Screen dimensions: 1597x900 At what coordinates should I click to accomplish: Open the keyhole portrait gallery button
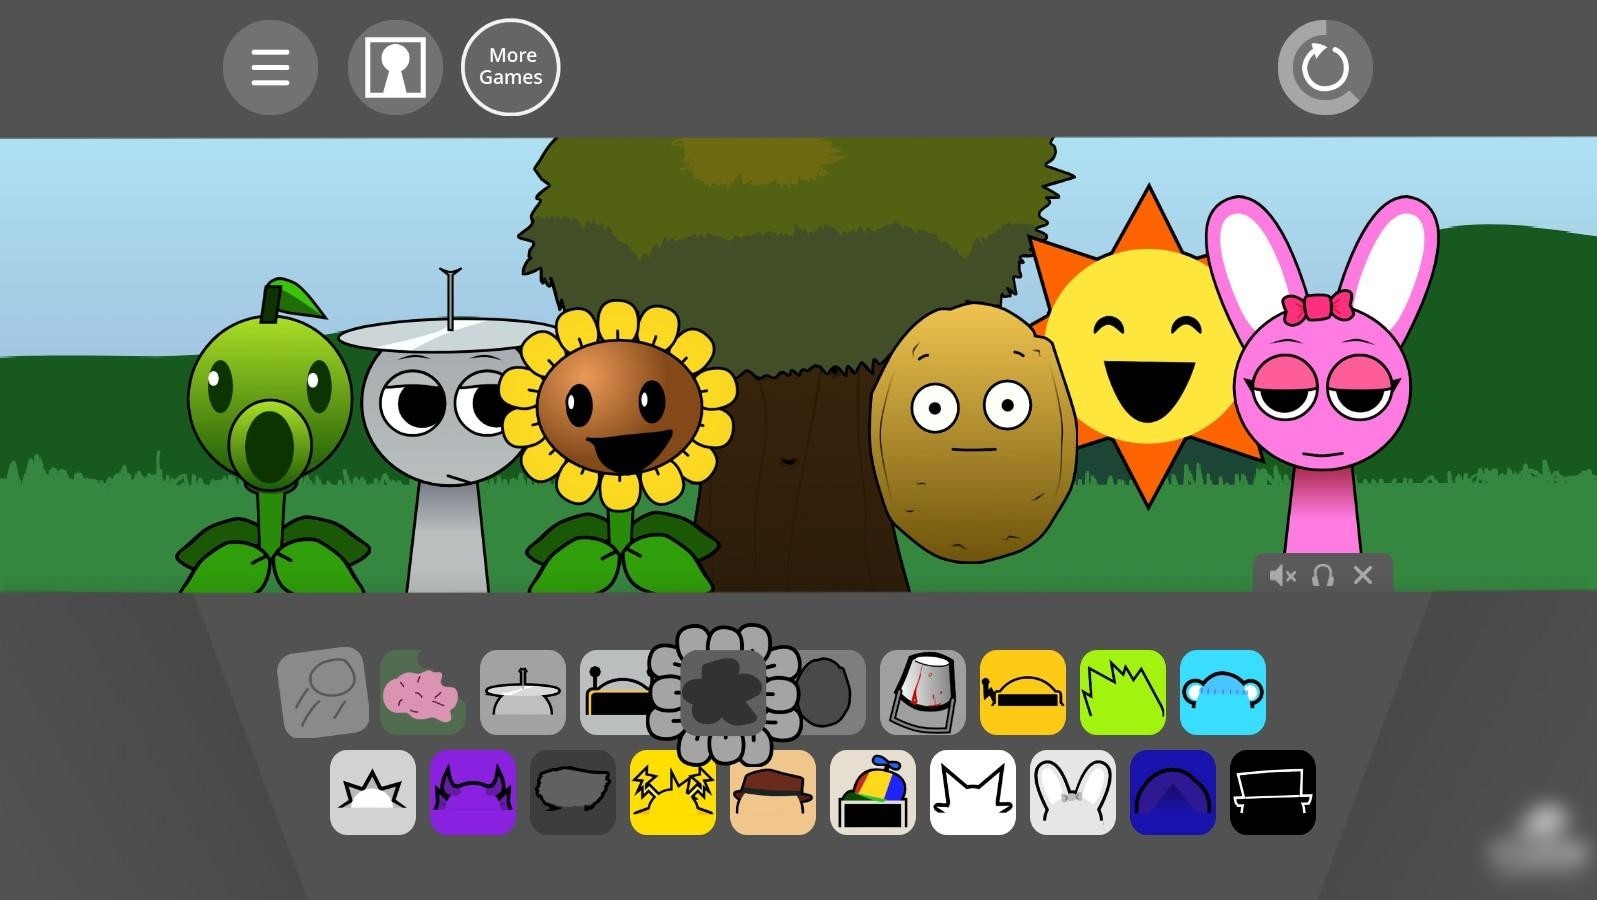click(395, 68)
